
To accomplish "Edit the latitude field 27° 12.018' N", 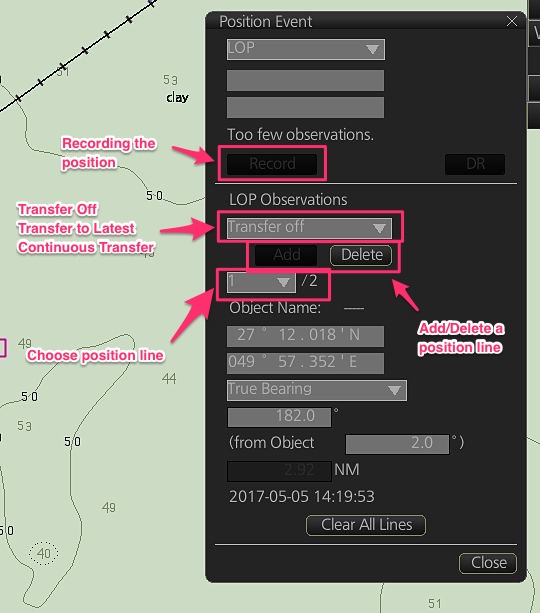I will (x=305, y=336).
